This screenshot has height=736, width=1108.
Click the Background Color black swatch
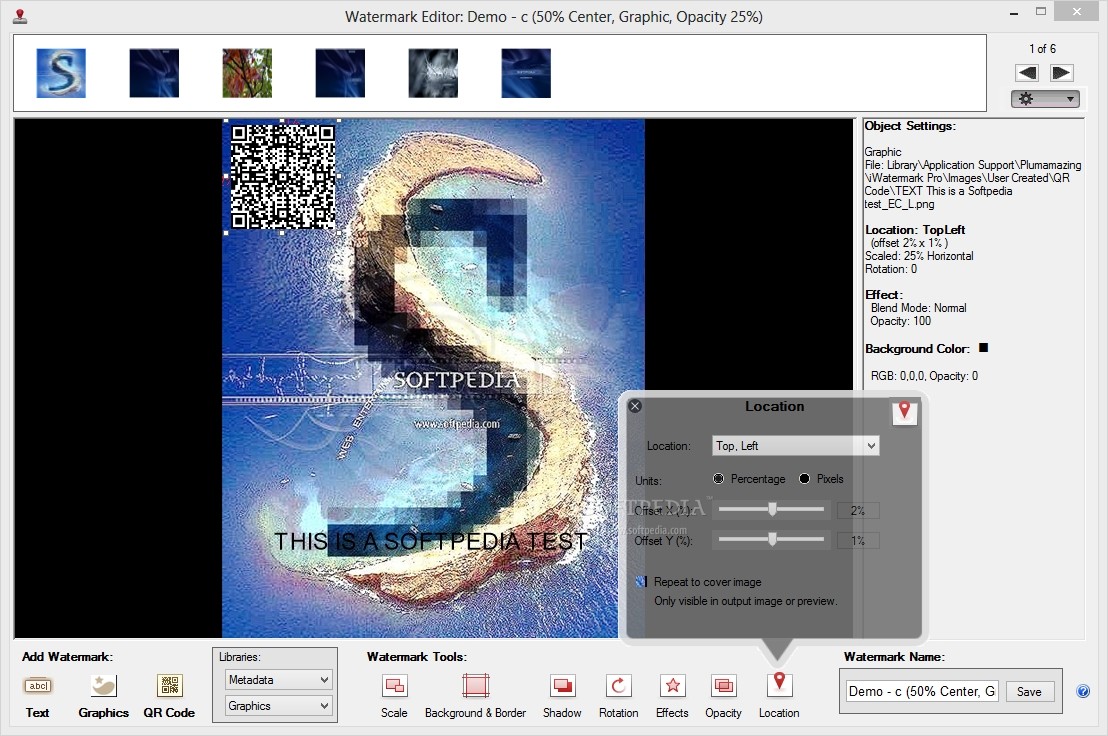point(983,348)
